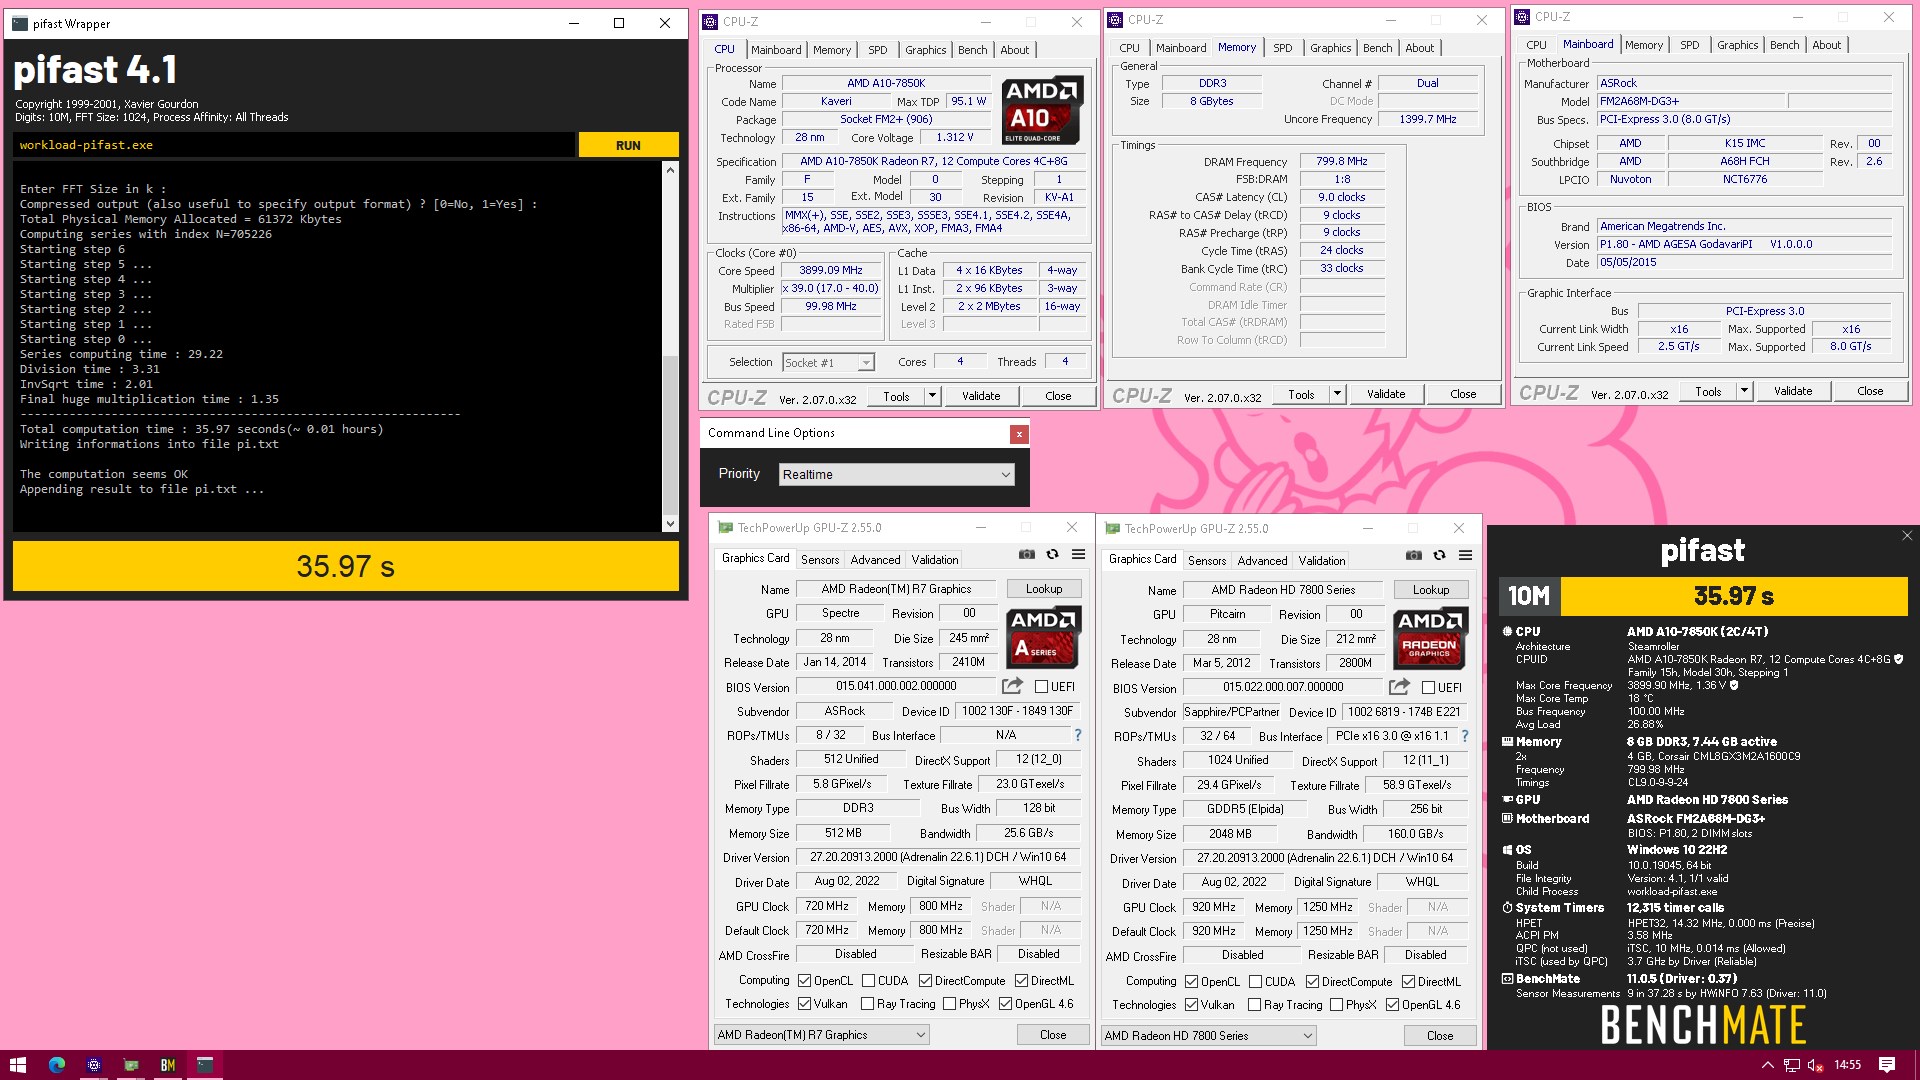Switch to the Mainboard tab in the CPU-Z CPU window
Image resolution: width=1920 pixels, height=1080 pixels.
point(776,50)
